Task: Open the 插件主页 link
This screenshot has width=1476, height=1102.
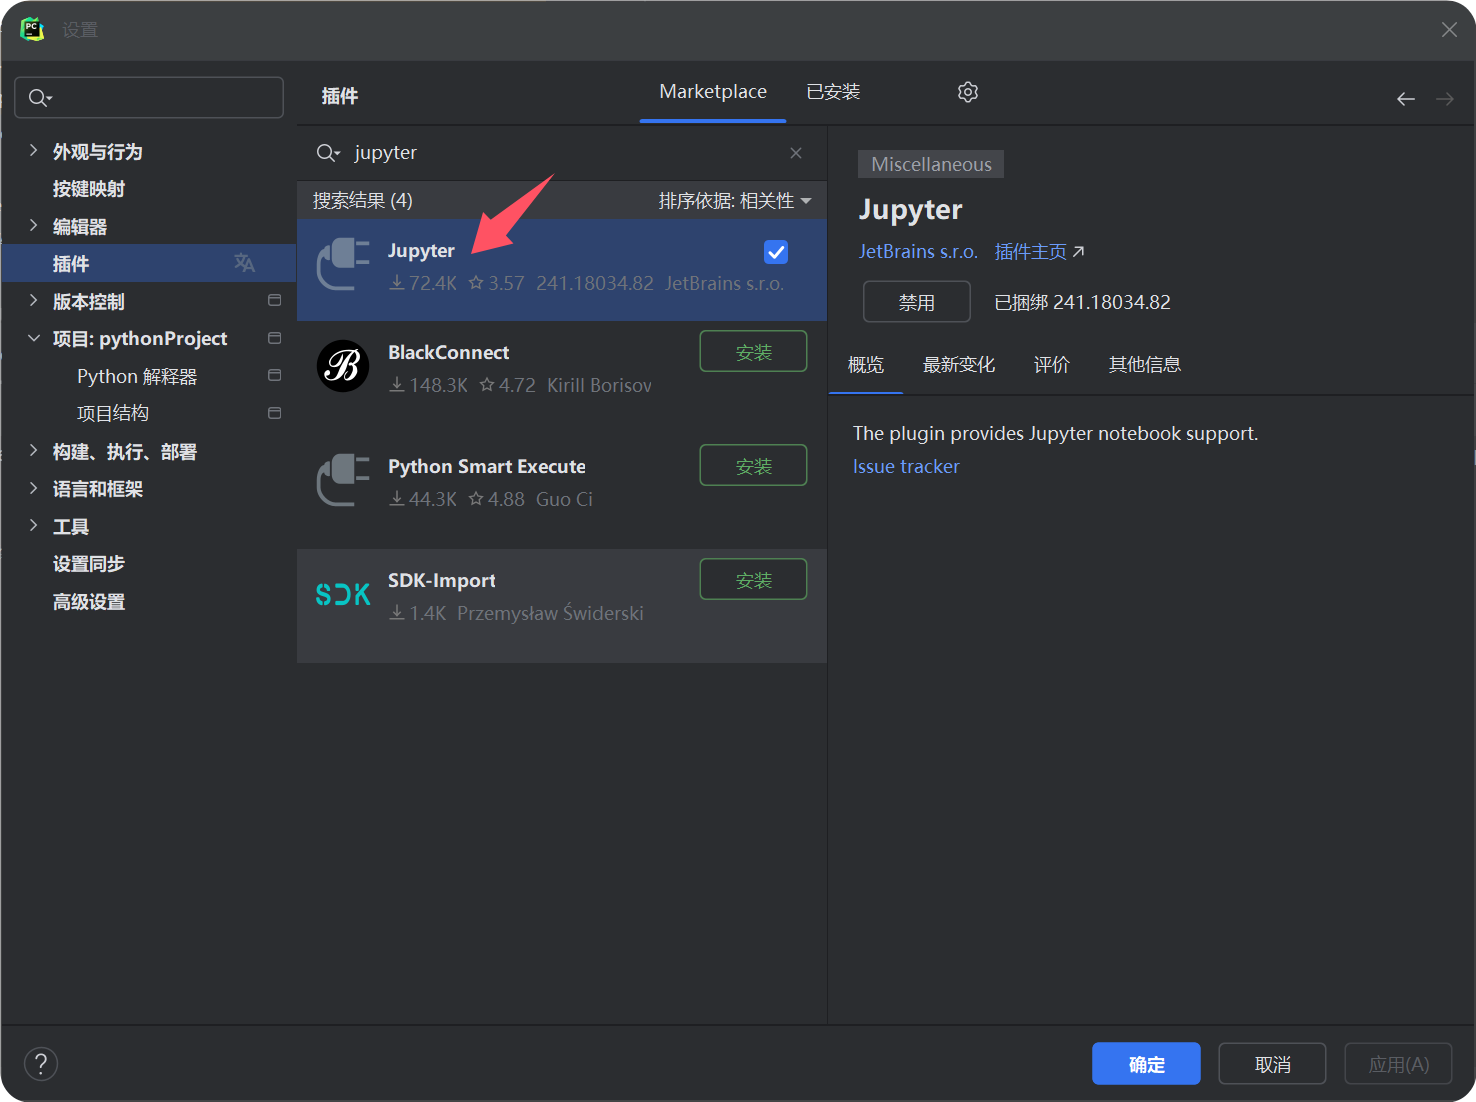Action: pyautogui.click(x=1039, y=252)
